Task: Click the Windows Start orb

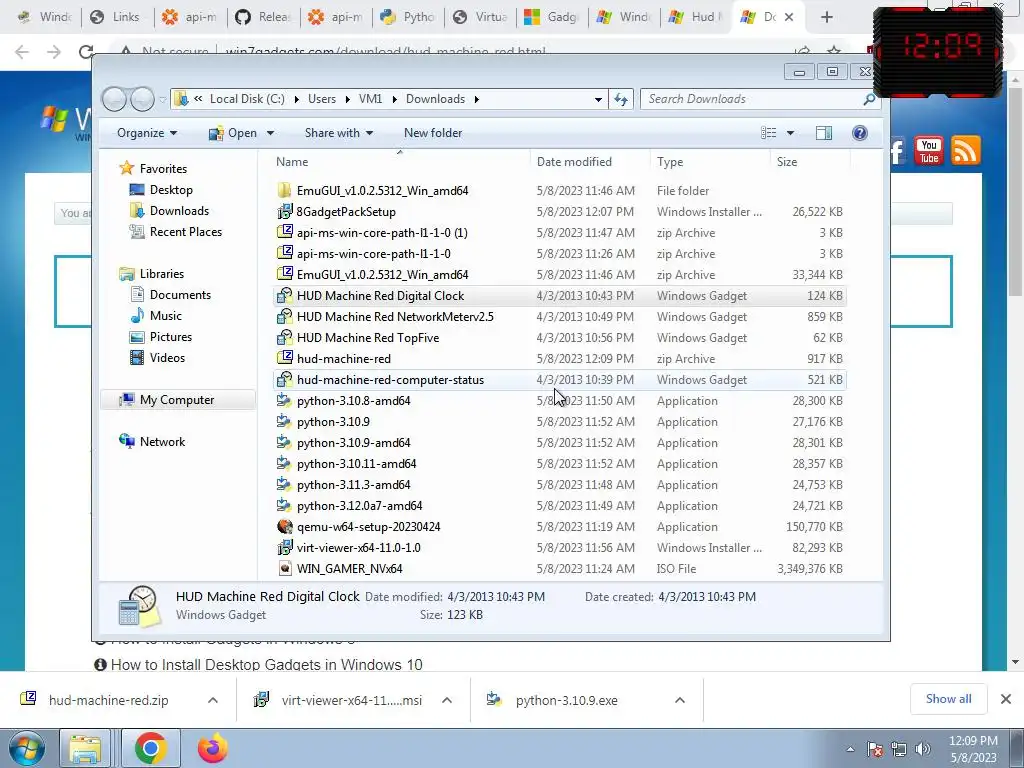Action: pyautogui.click(x=26, y=748)
